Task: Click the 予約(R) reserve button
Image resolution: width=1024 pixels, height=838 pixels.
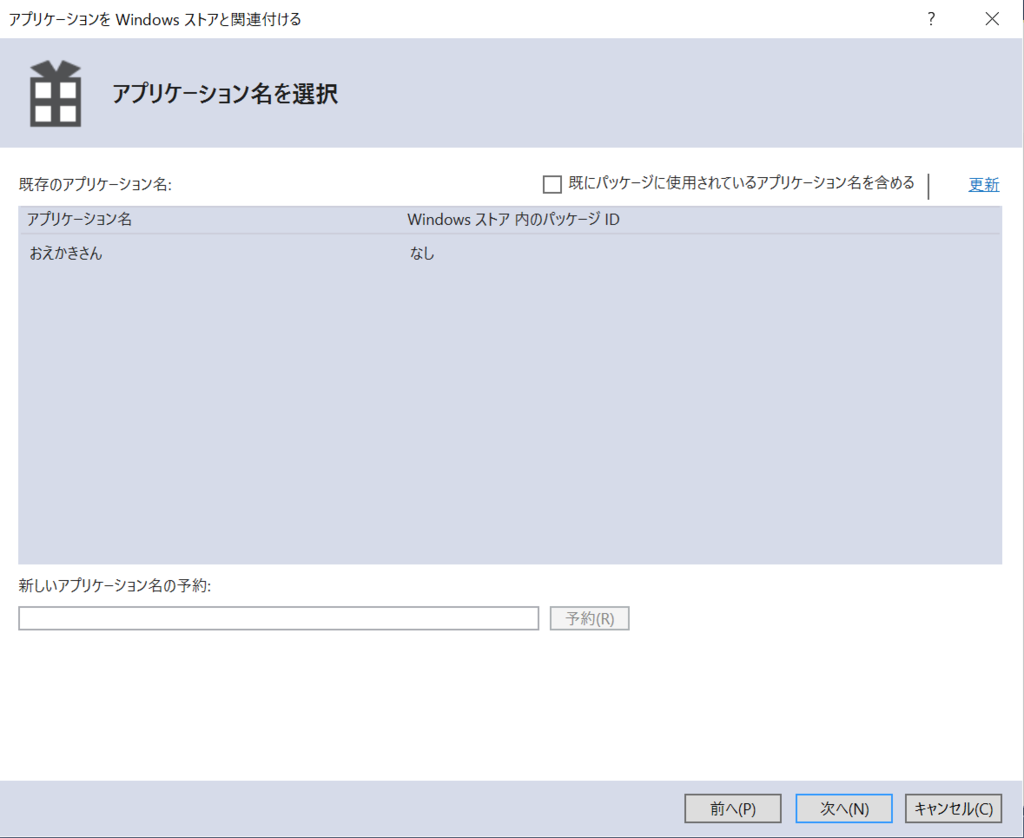Action: click(590, 619)
